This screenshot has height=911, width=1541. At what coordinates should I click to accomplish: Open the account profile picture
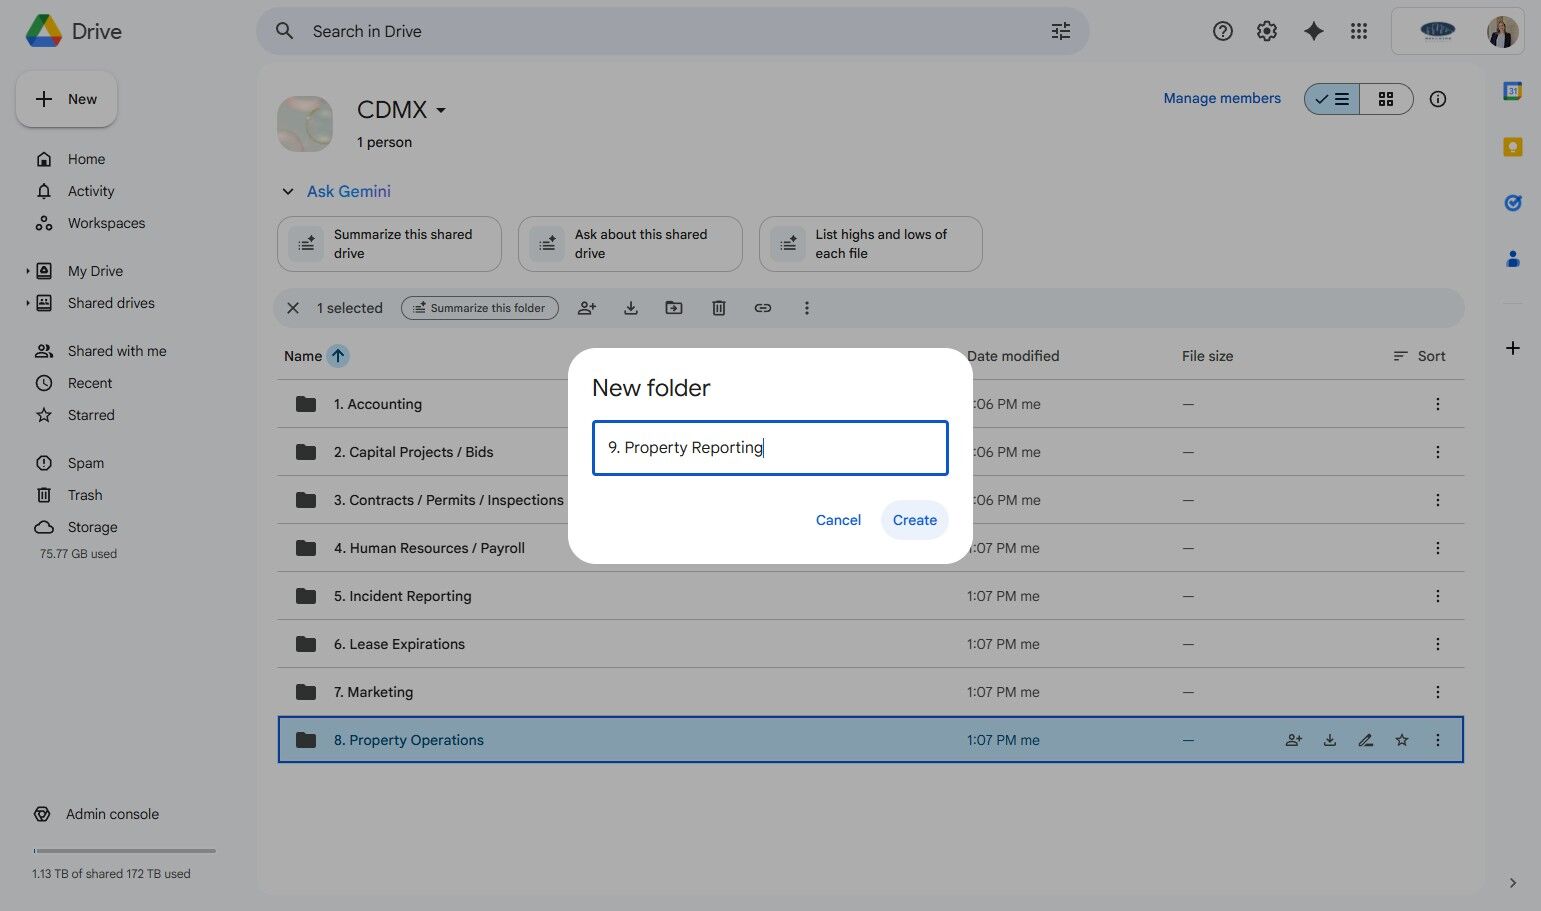pos(1502,31)
